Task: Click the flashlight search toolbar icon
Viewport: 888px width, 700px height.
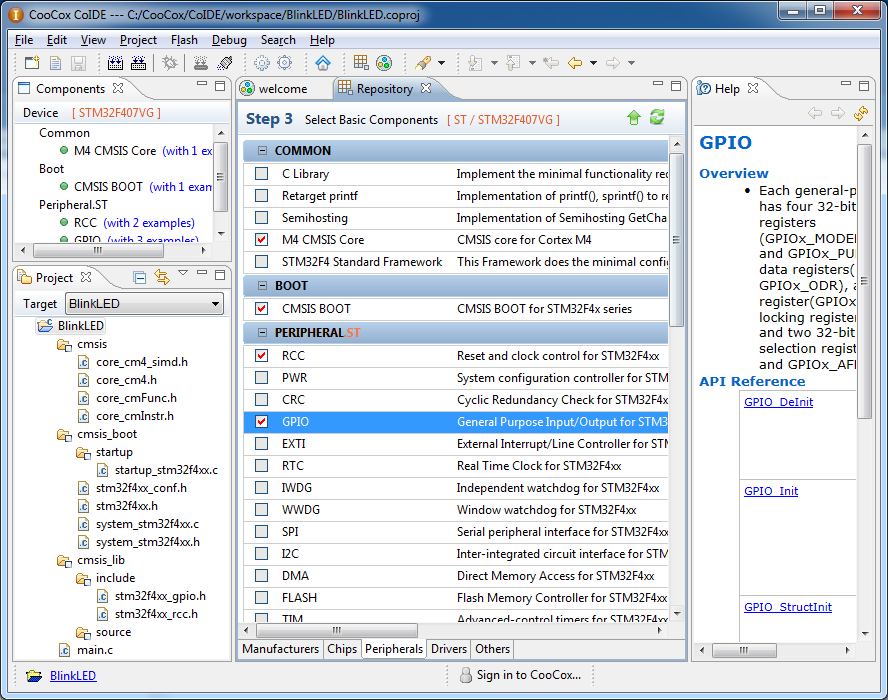Action: [x=423, y=63]
